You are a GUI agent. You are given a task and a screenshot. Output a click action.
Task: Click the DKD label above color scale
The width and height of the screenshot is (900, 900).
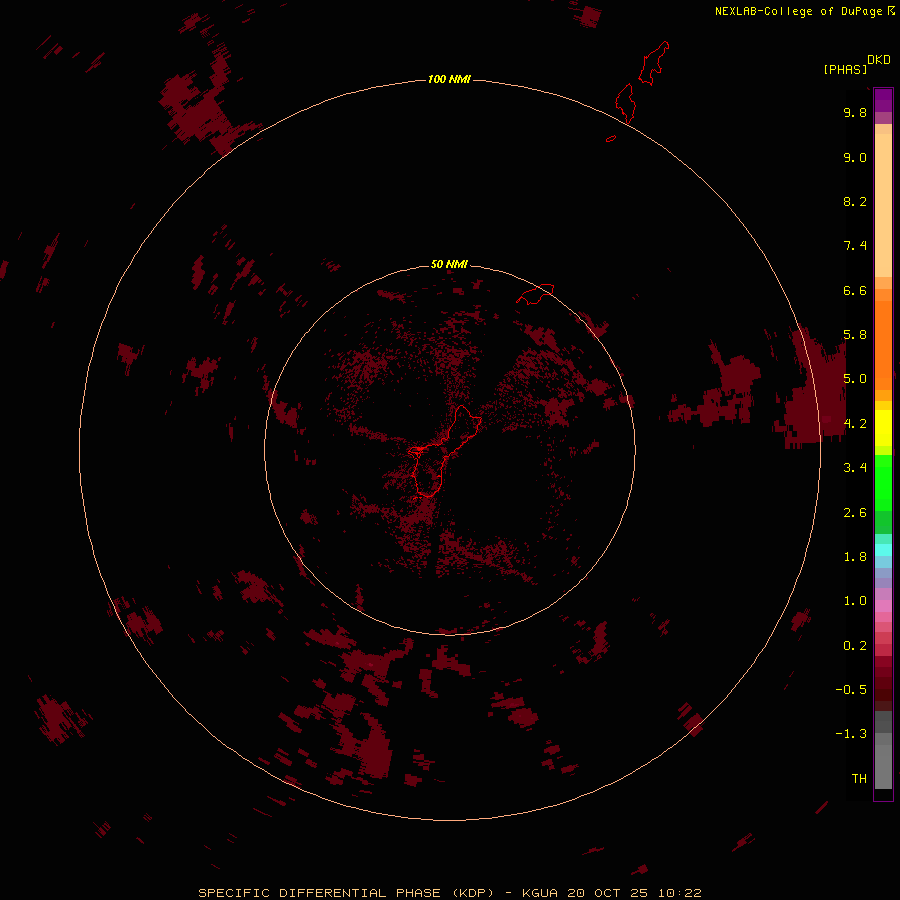(x=879, y=60)
